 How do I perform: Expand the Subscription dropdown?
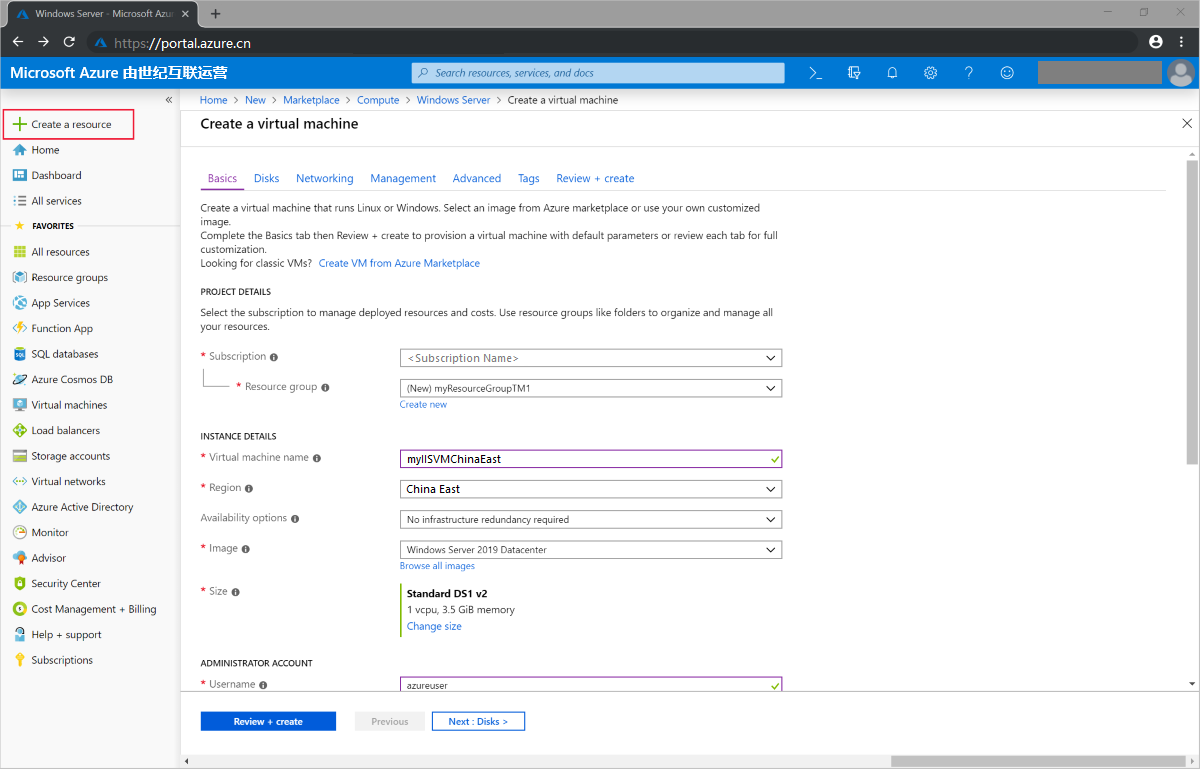[590, 358]
